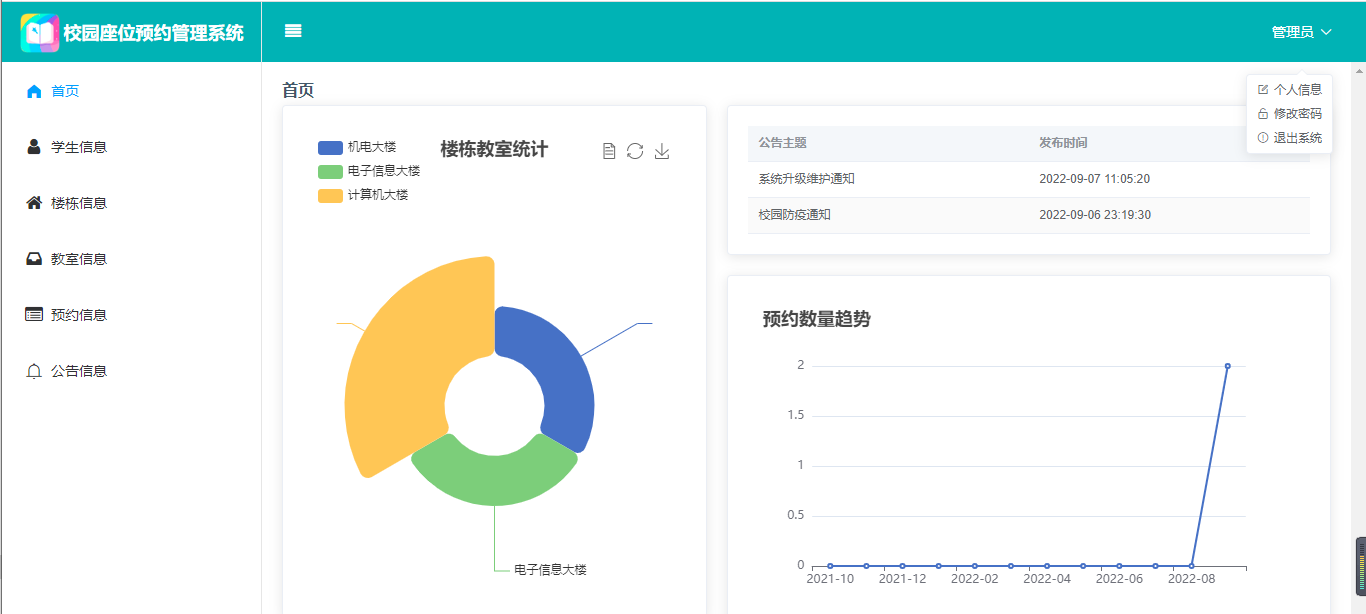Click the building icon beside 楼栋信息
This screenshot has width=1366, height=614.
[x=34, y=203]
